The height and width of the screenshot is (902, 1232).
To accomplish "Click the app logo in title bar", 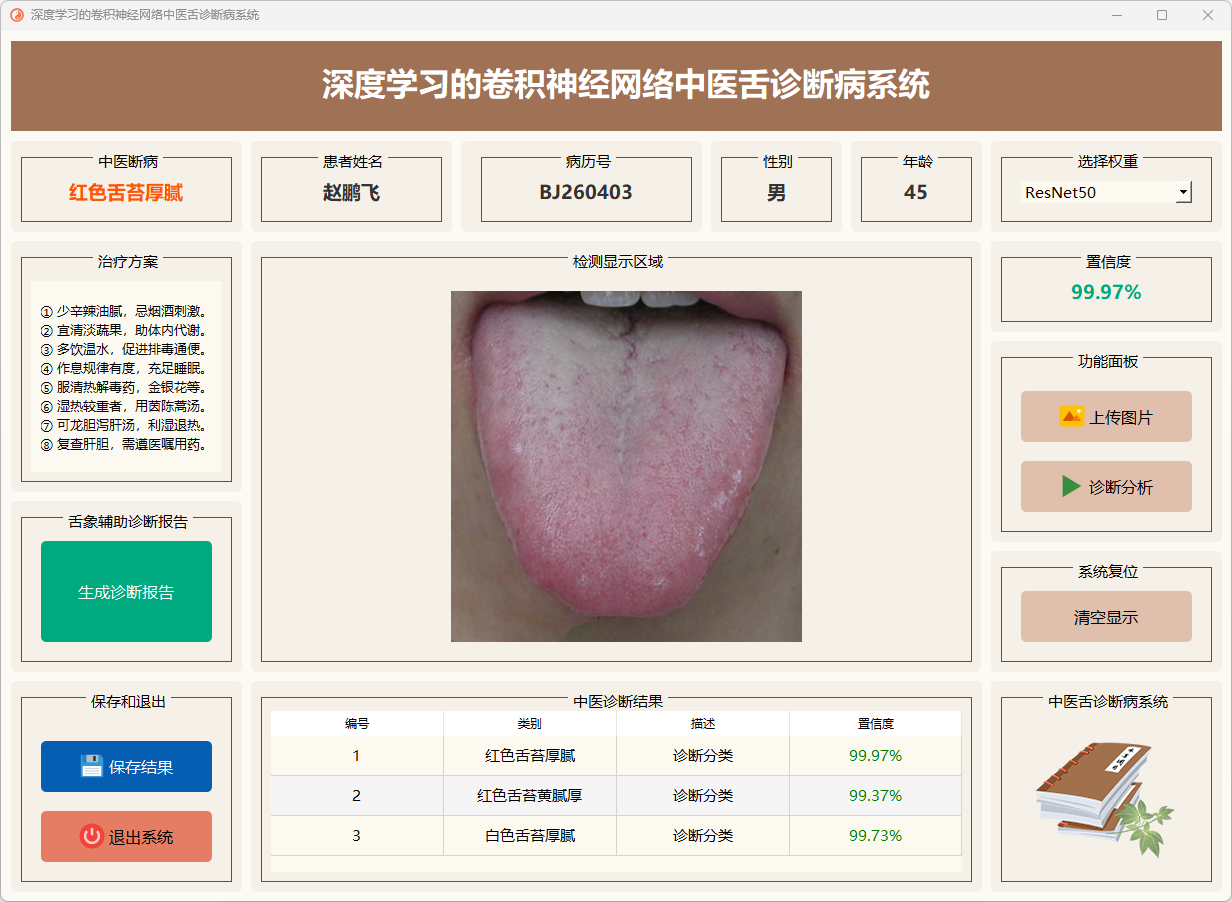I will (16, 15).
